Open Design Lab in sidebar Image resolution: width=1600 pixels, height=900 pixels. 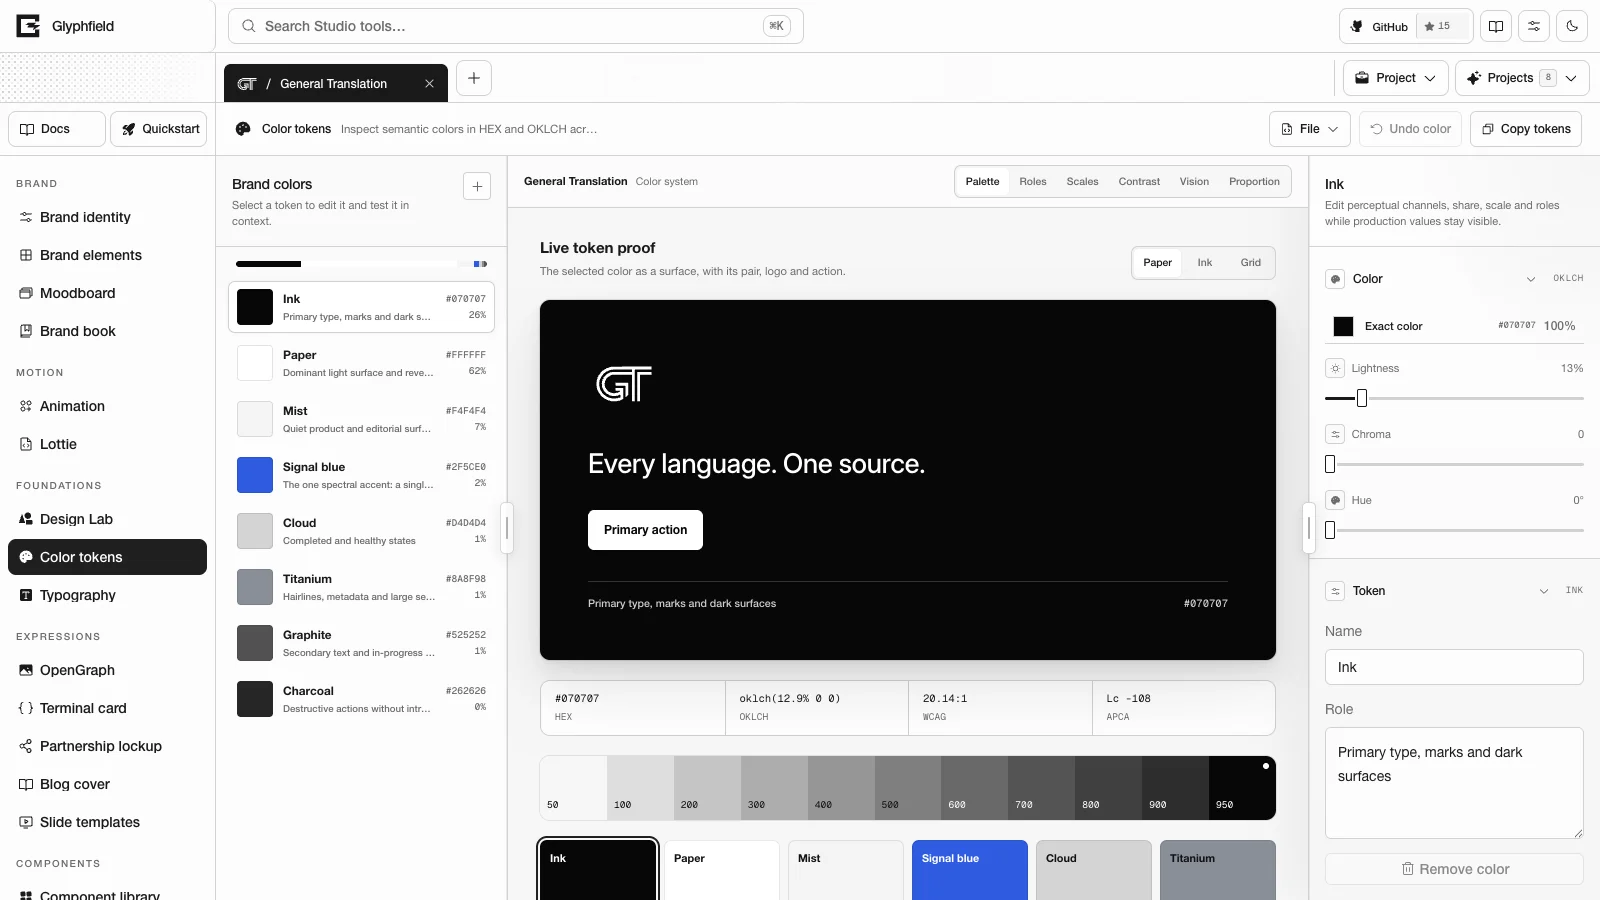pyautogui.click(x=107, y=519)
